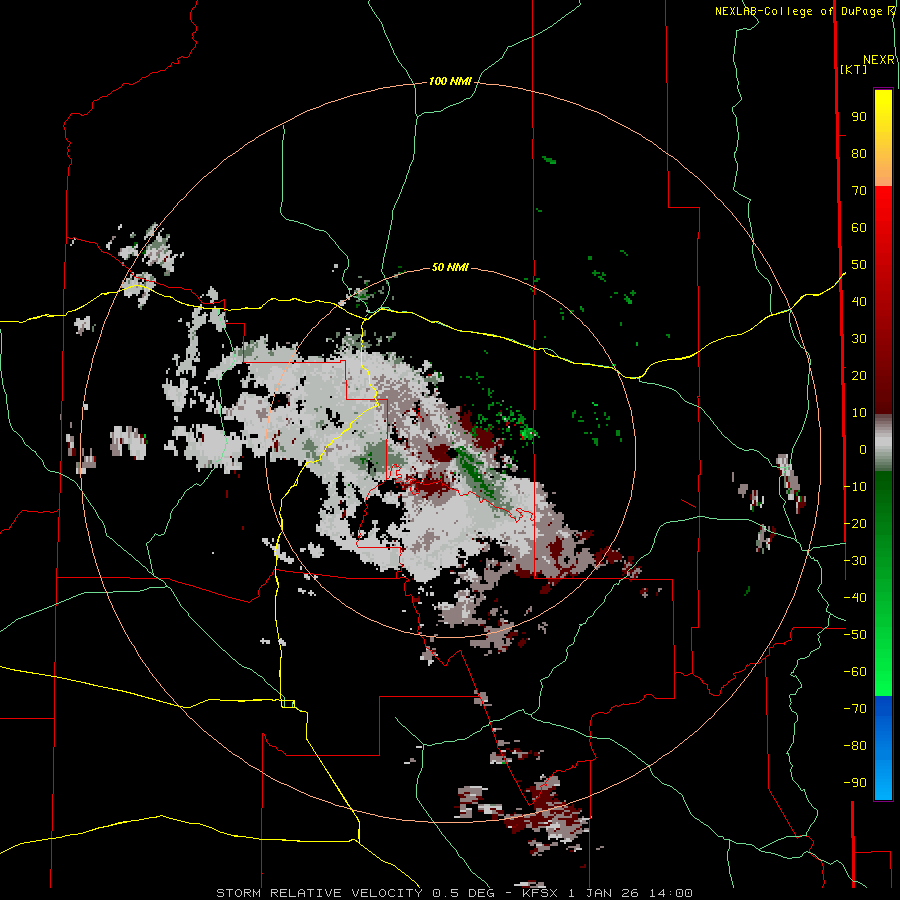The width and height of the screenshot is (900, 900).
Task: Click the "14:00" time stamp
Action: pyautogui.click(x=670, y=893)
